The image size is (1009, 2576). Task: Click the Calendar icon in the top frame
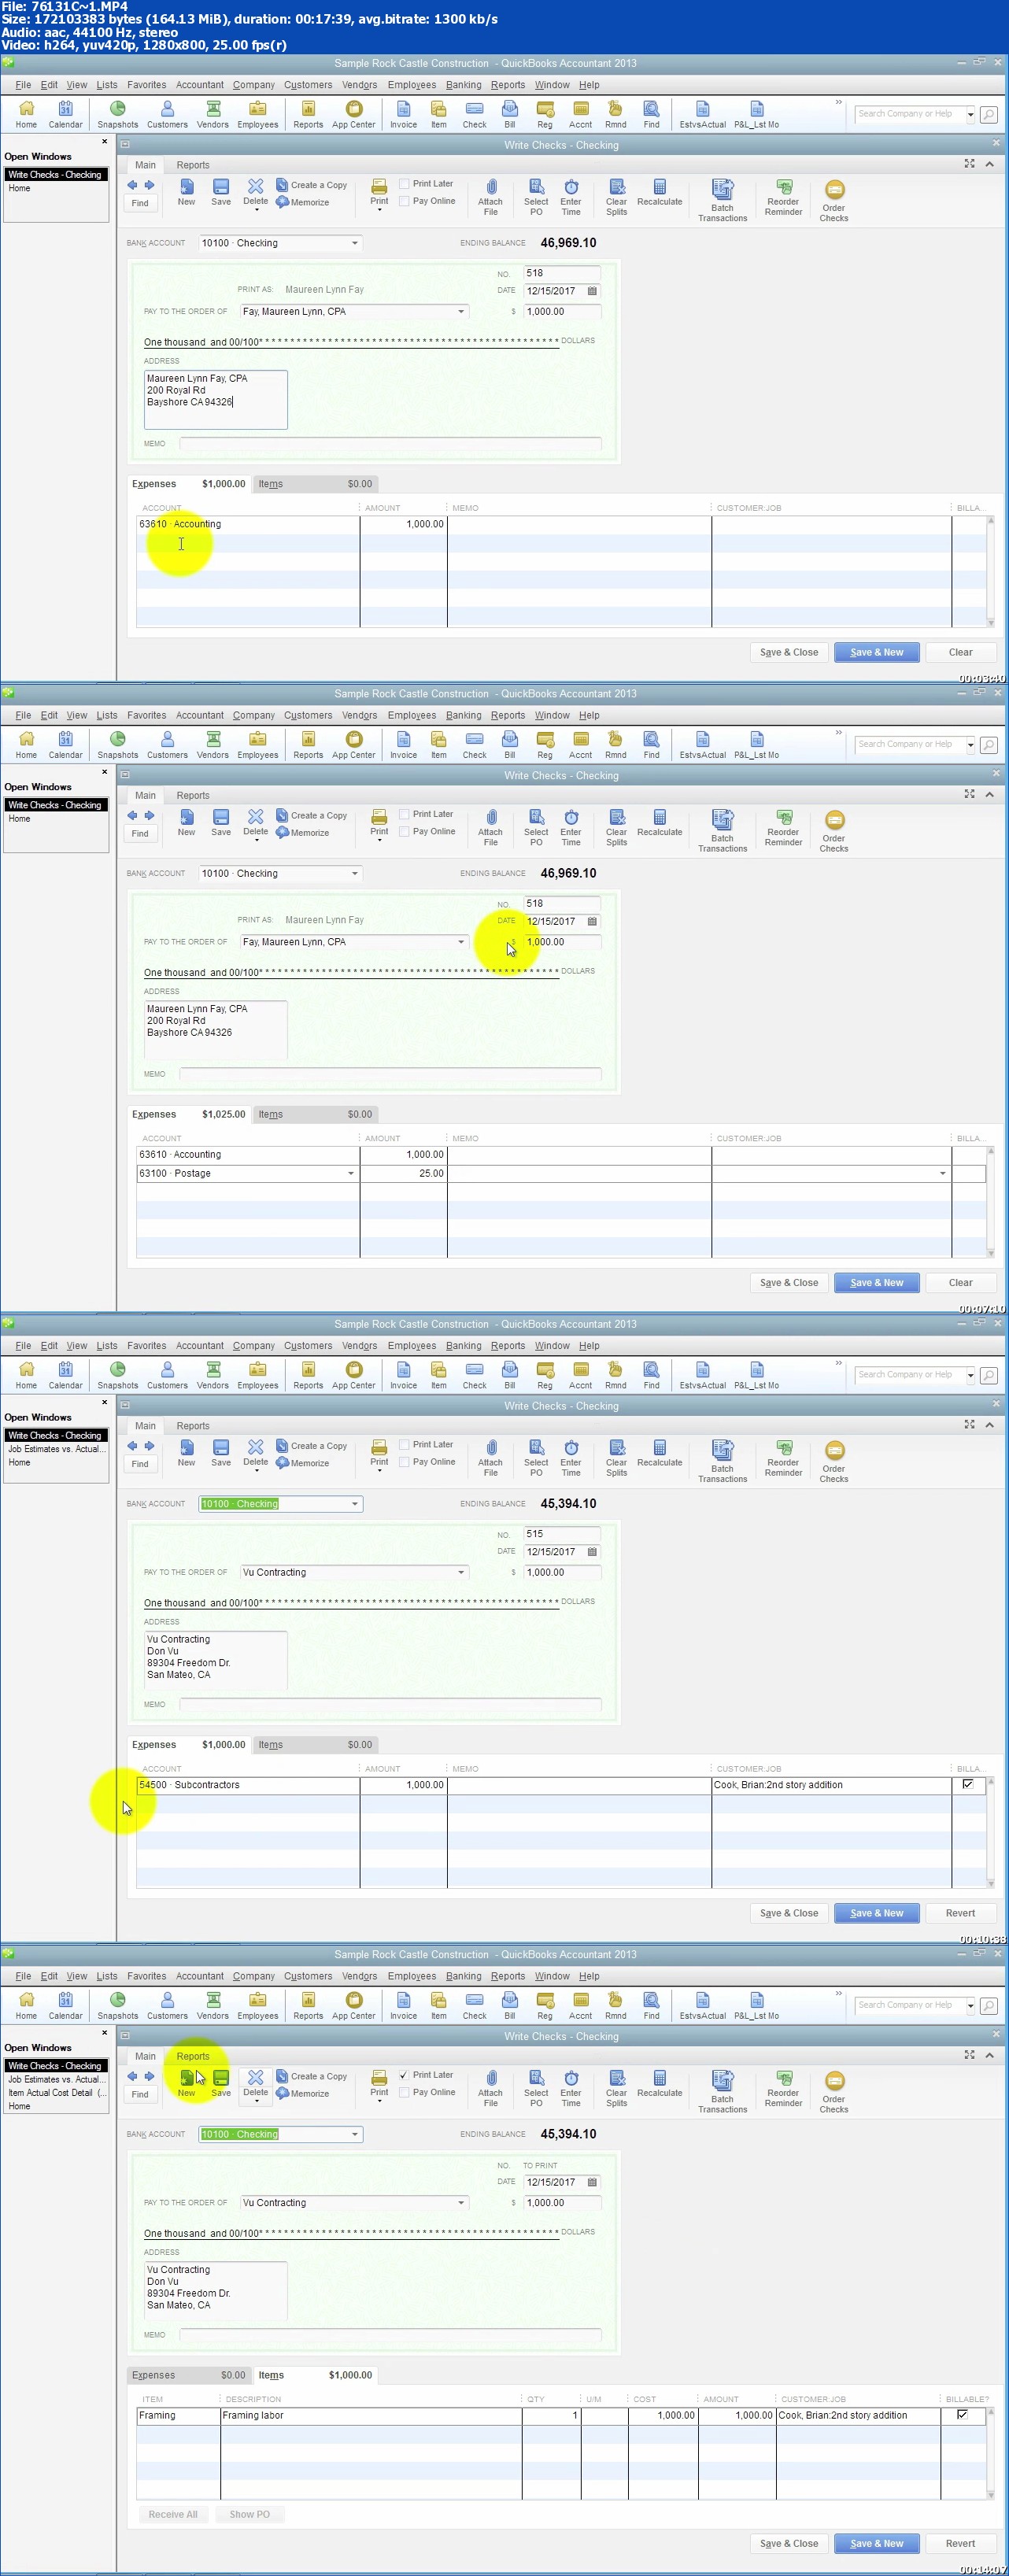(65, 114)
